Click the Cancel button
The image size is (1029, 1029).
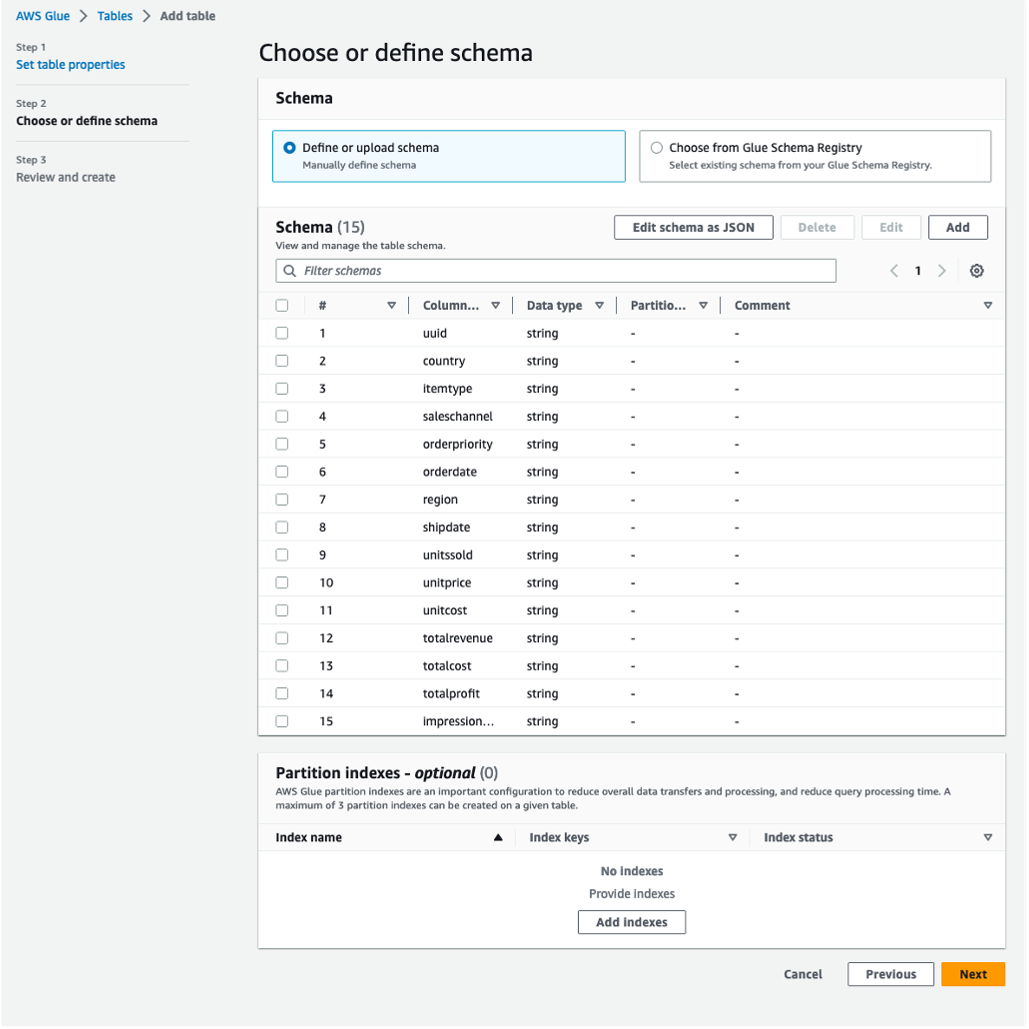(803, 975)
